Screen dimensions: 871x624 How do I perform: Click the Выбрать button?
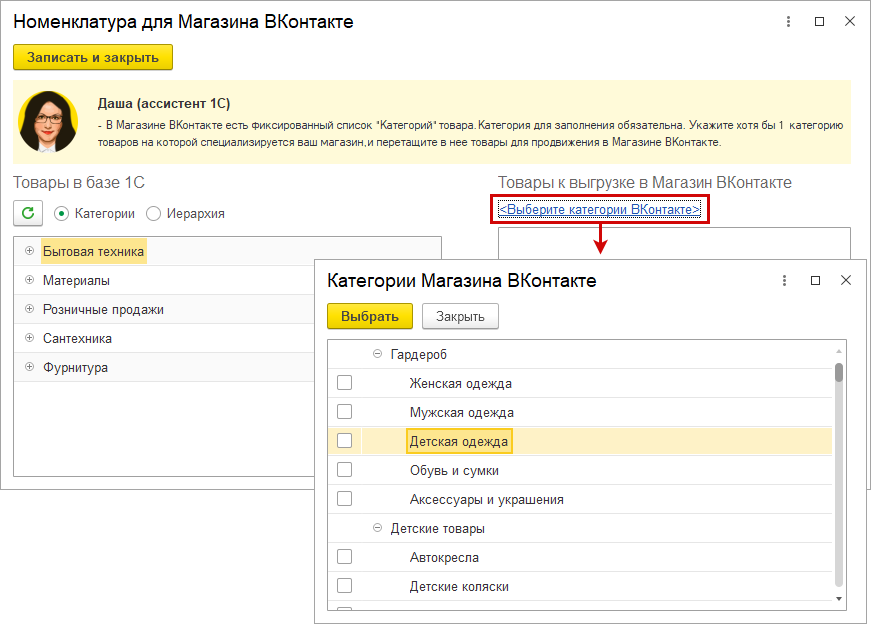click(x=370, y=316)
